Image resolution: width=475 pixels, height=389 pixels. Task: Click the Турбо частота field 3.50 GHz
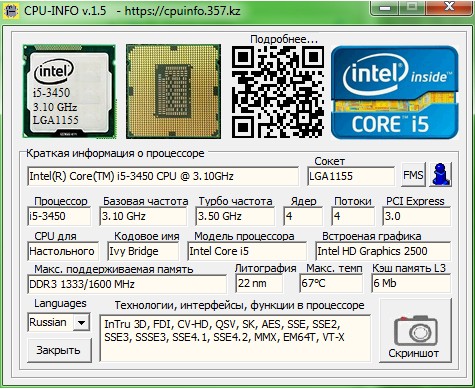click(235, 216)
